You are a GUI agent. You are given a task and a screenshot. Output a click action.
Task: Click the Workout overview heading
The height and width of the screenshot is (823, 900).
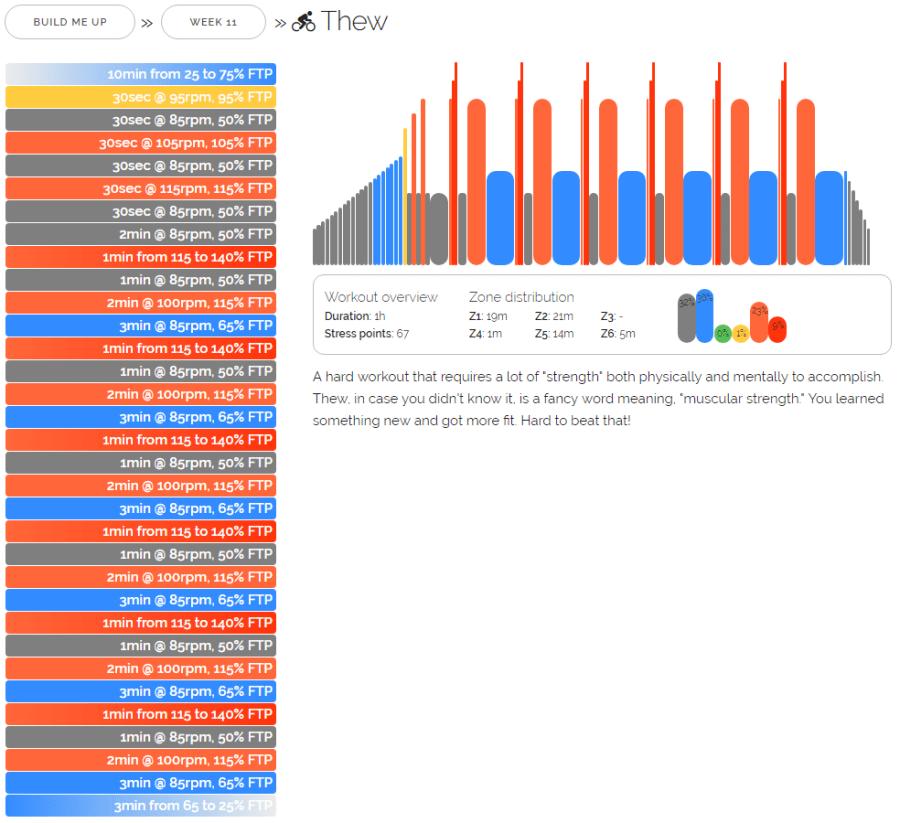click(381, 297)
